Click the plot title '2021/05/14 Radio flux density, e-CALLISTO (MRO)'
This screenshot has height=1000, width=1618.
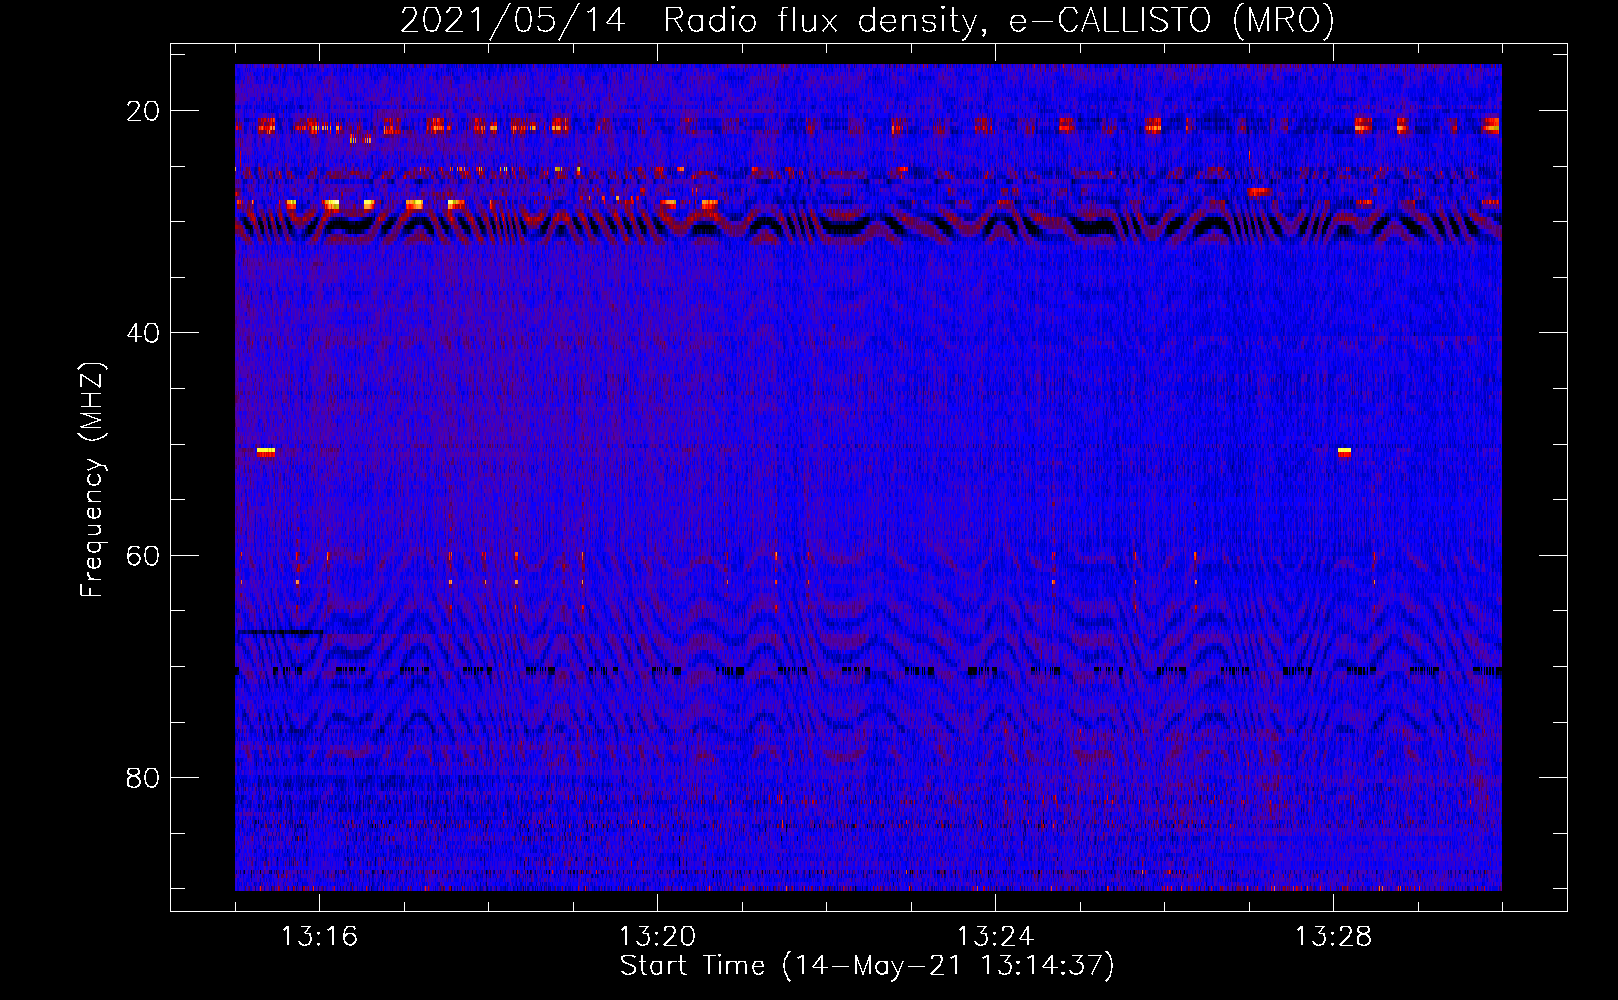coord(867,20)
